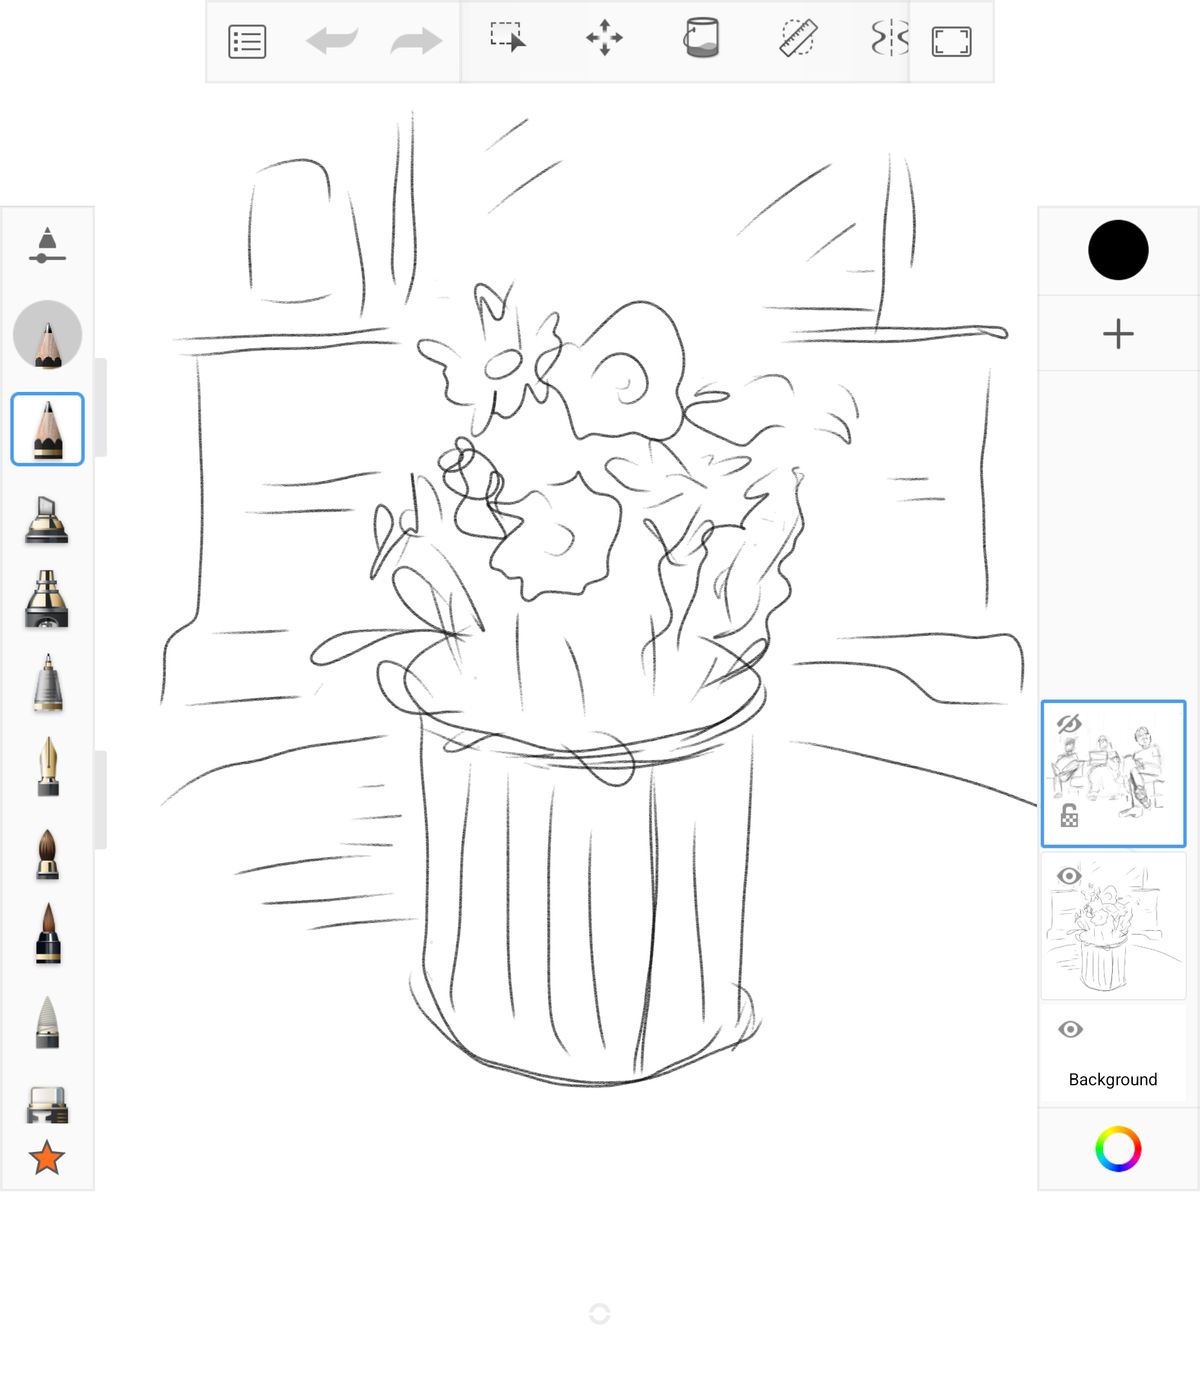The height and width of the screenshot is (1397, 1200).
Task: Enter full screen mode
Action: point(951,42)
